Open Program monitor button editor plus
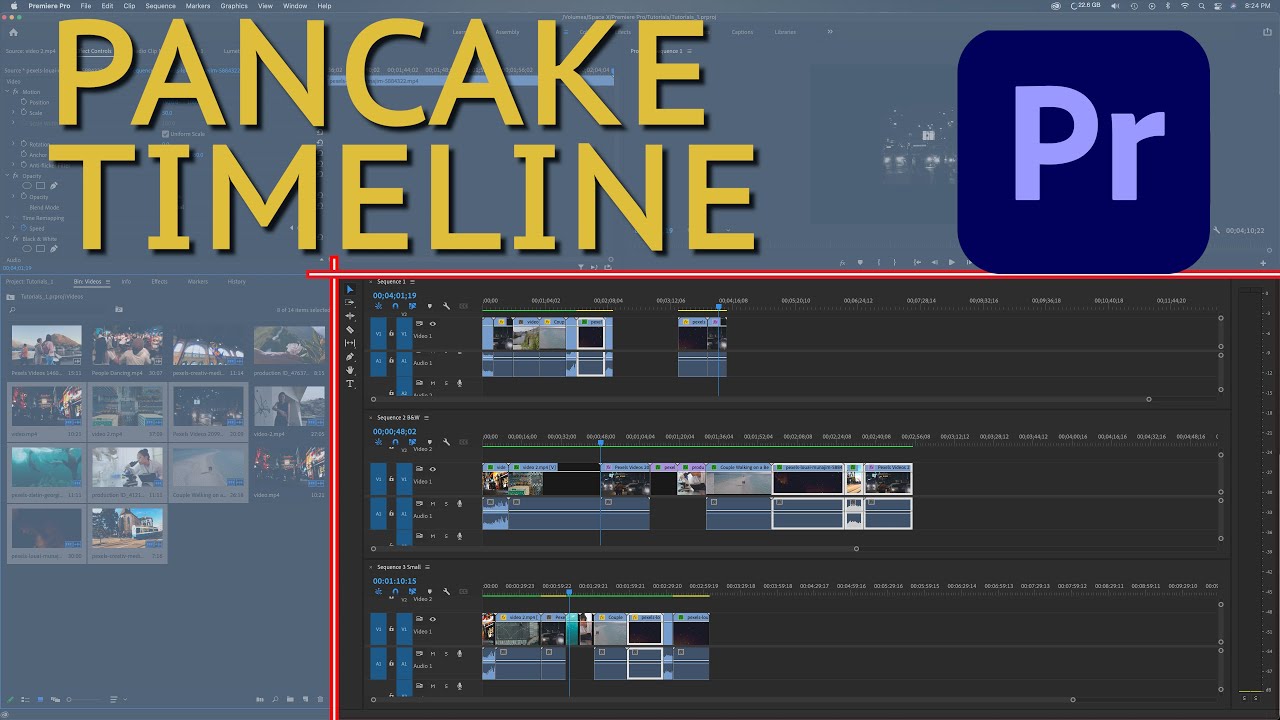This screenshot has height=720, width=1280. [x=1263, y=262]
